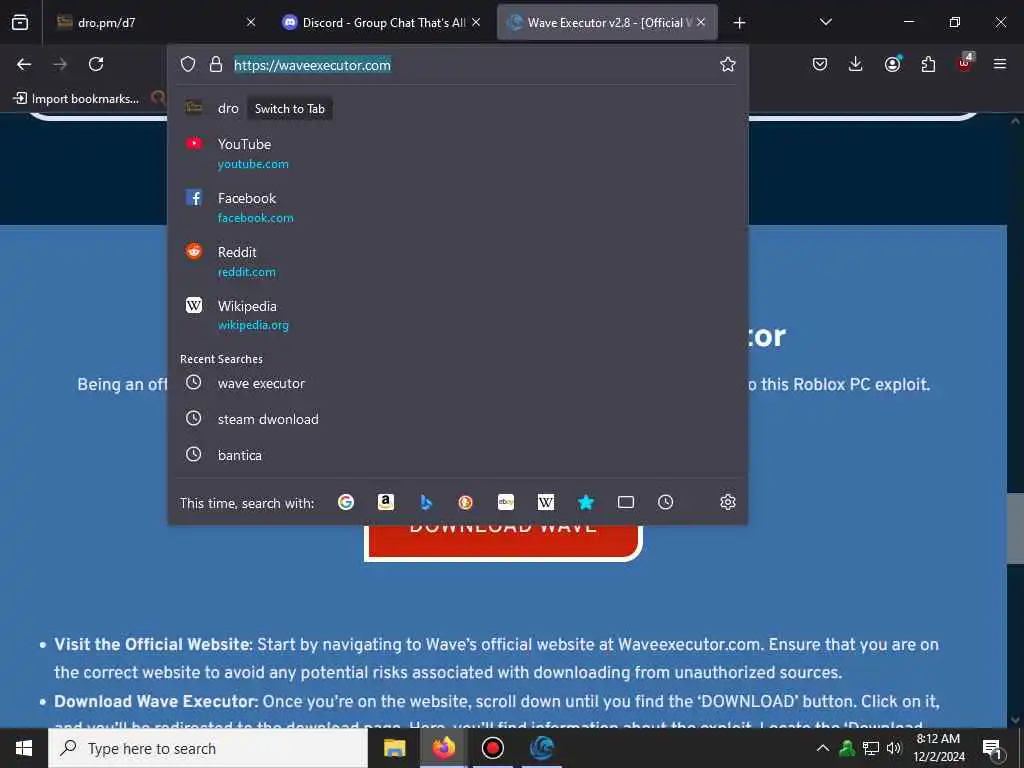This screenshot has width=1024, height=768.
Task: Open the Downloads panel
Action: click(856, 64)
